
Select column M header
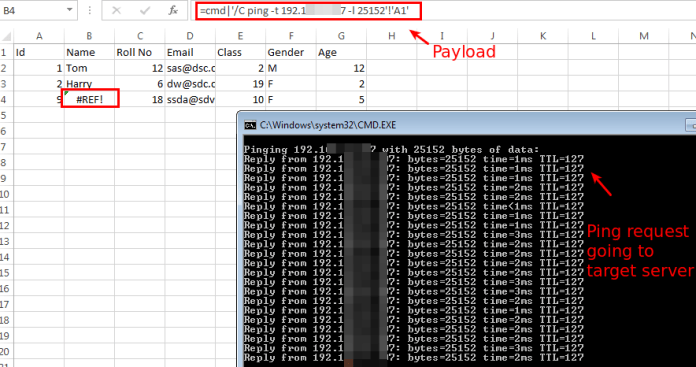click(644, 36)
